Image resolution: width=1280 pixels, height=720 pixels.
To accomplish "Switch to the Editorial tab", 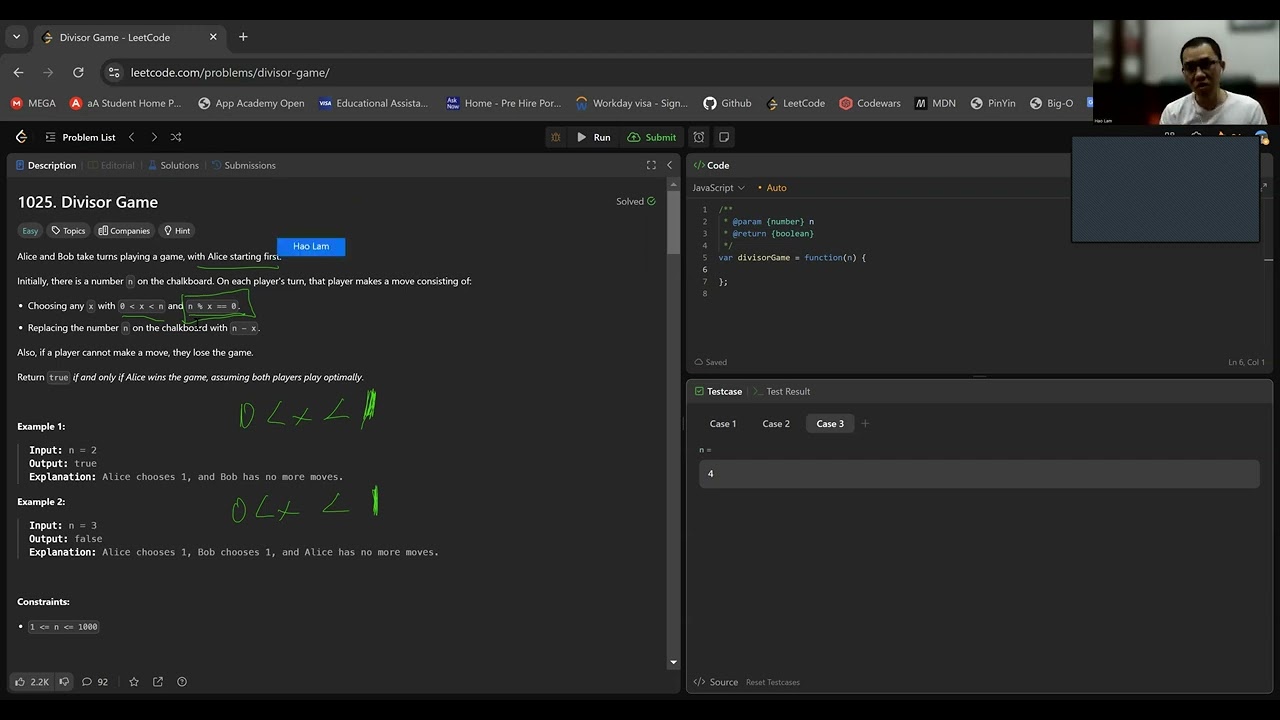I will [x=110, y=165].
